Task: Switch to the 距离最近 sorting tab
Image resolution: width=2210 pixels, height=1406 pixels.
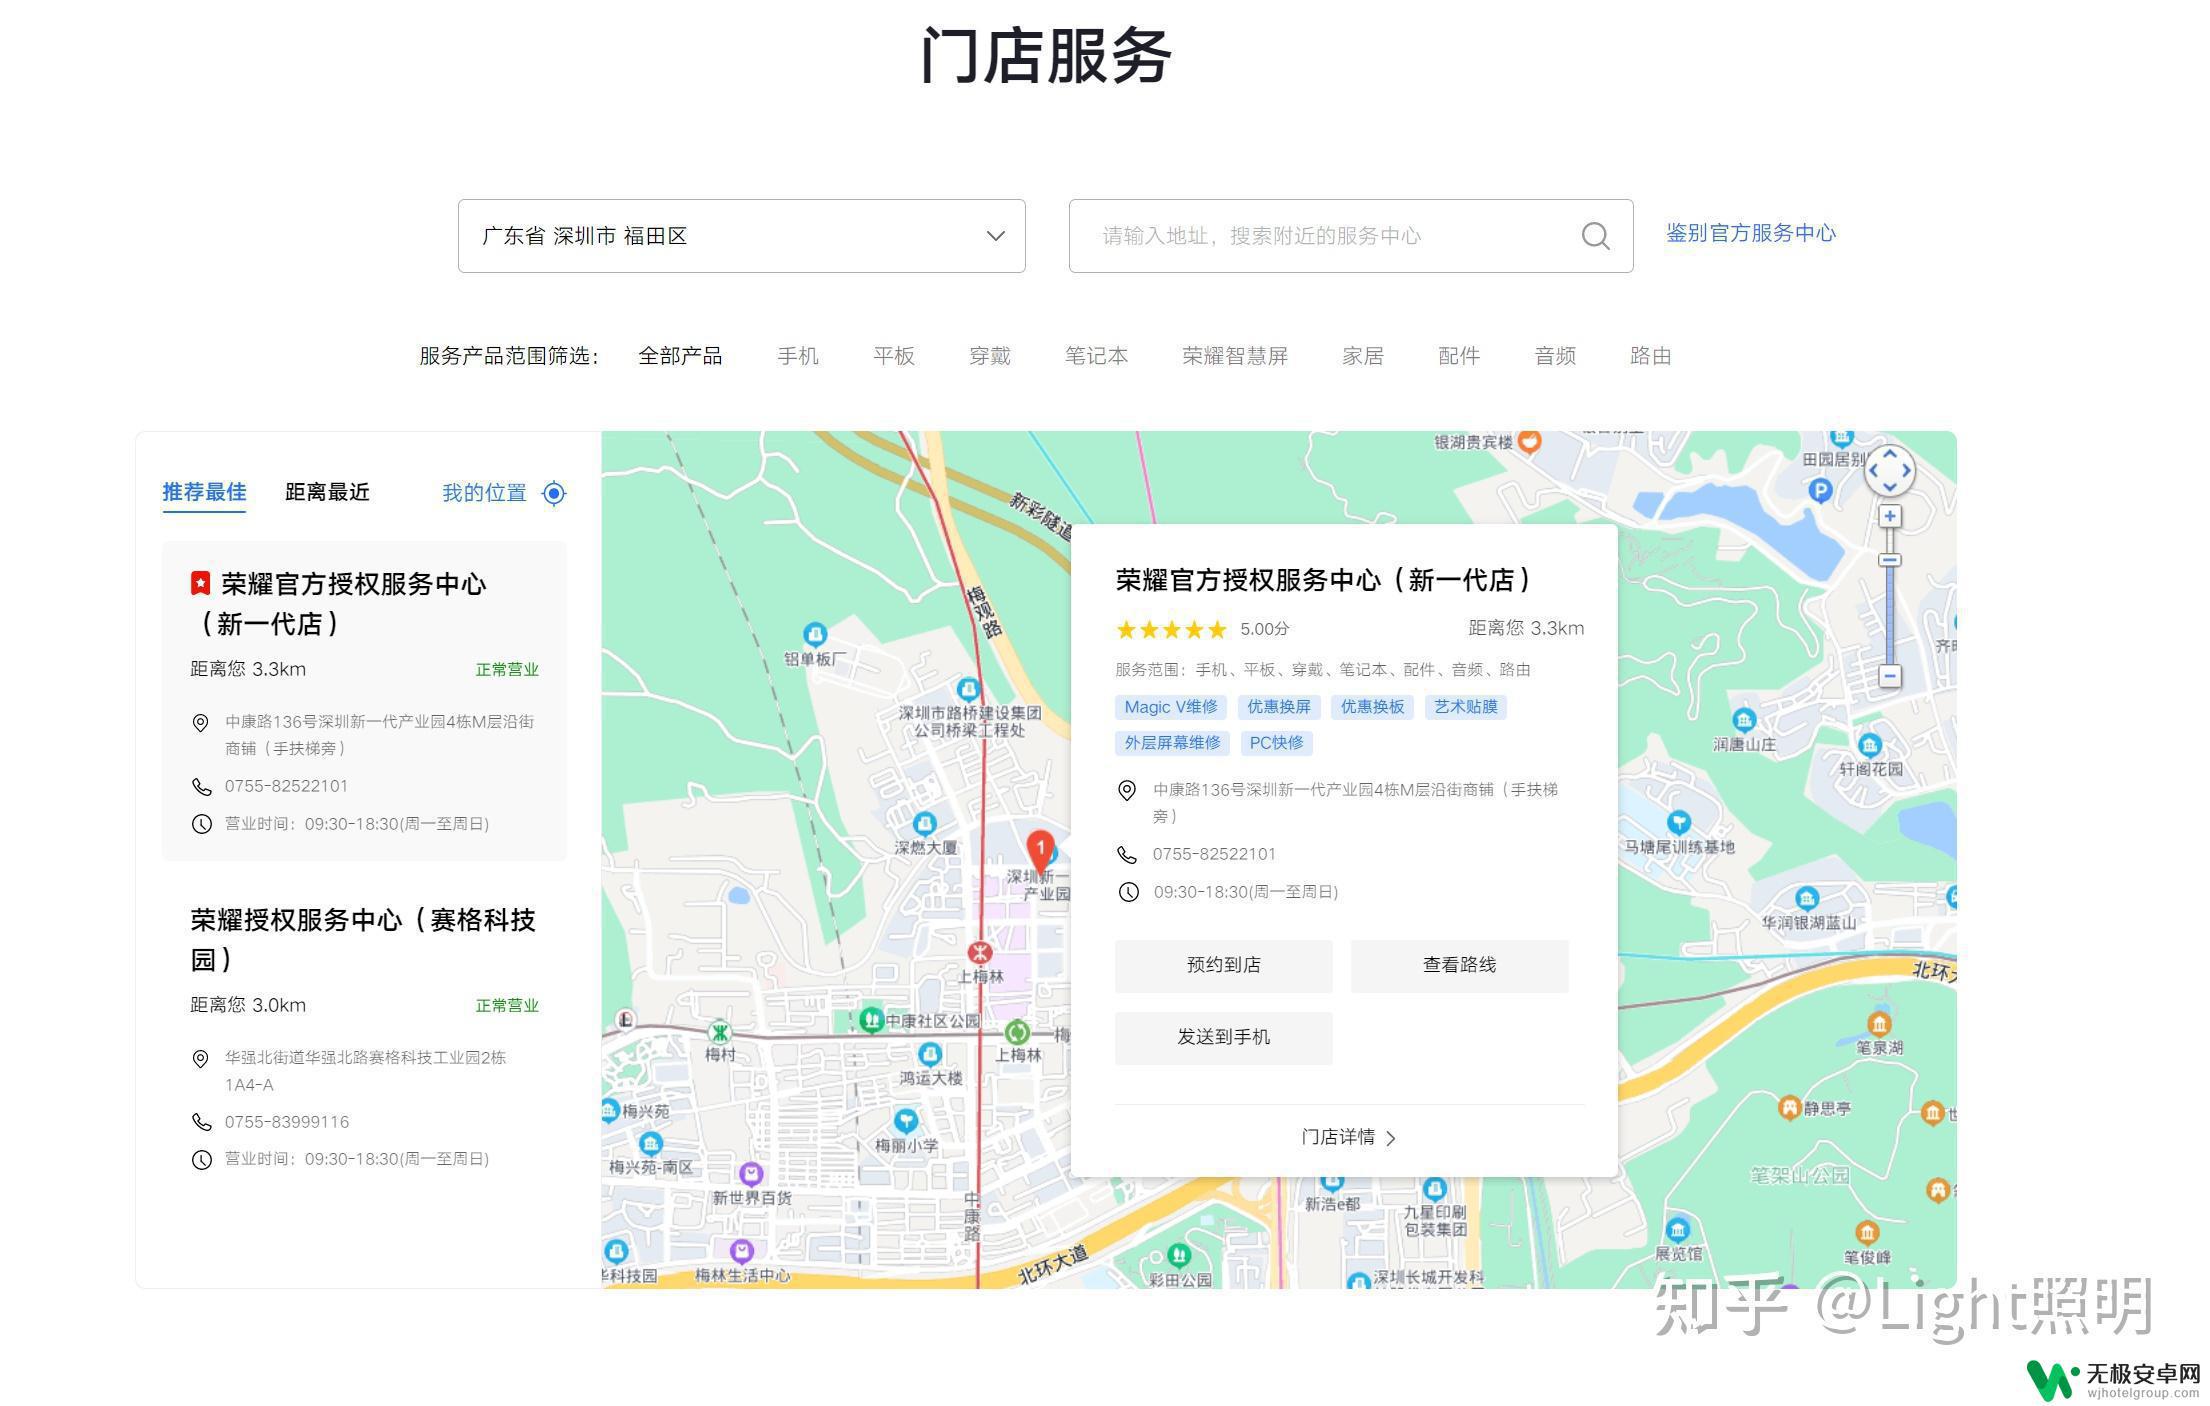Action: pos(327,492)
